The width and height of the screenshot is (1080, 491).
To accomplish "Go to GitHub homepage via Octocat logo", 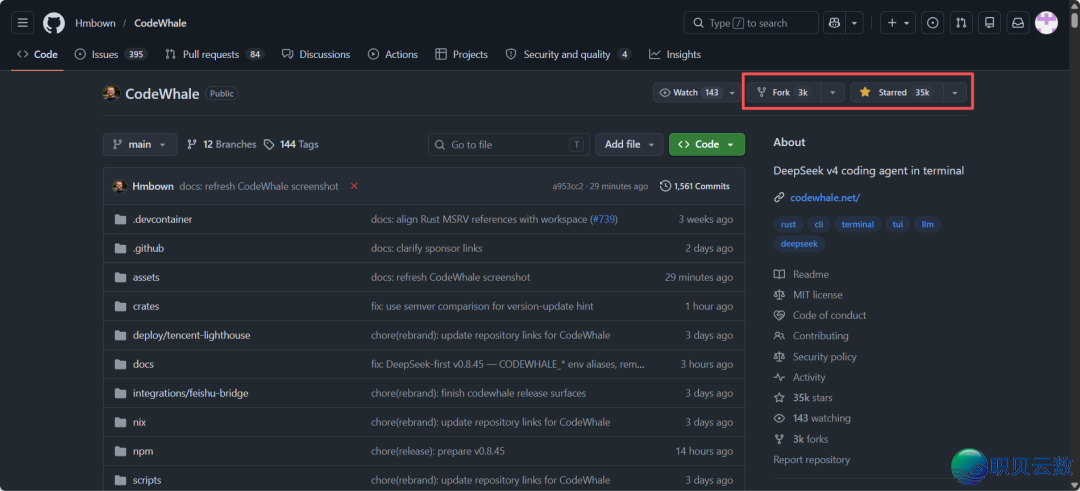I will (x=54, y=23).
